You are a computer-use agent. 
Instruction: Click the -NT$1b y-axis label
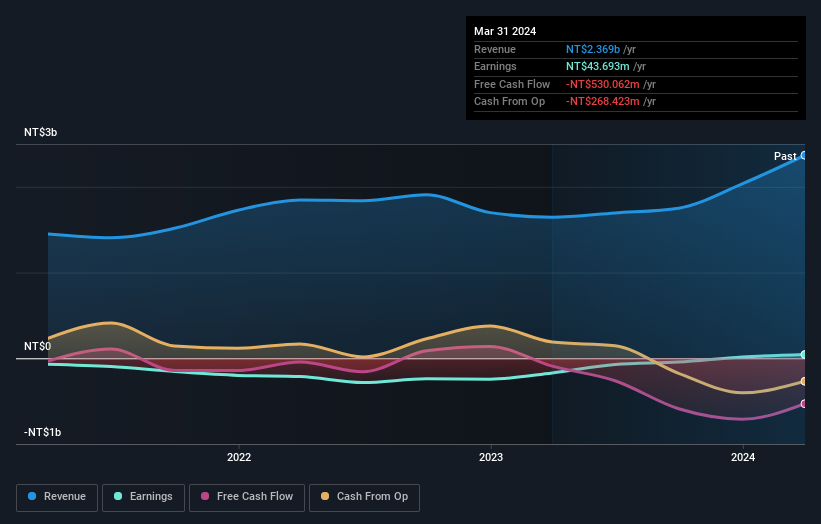point(42,432)
